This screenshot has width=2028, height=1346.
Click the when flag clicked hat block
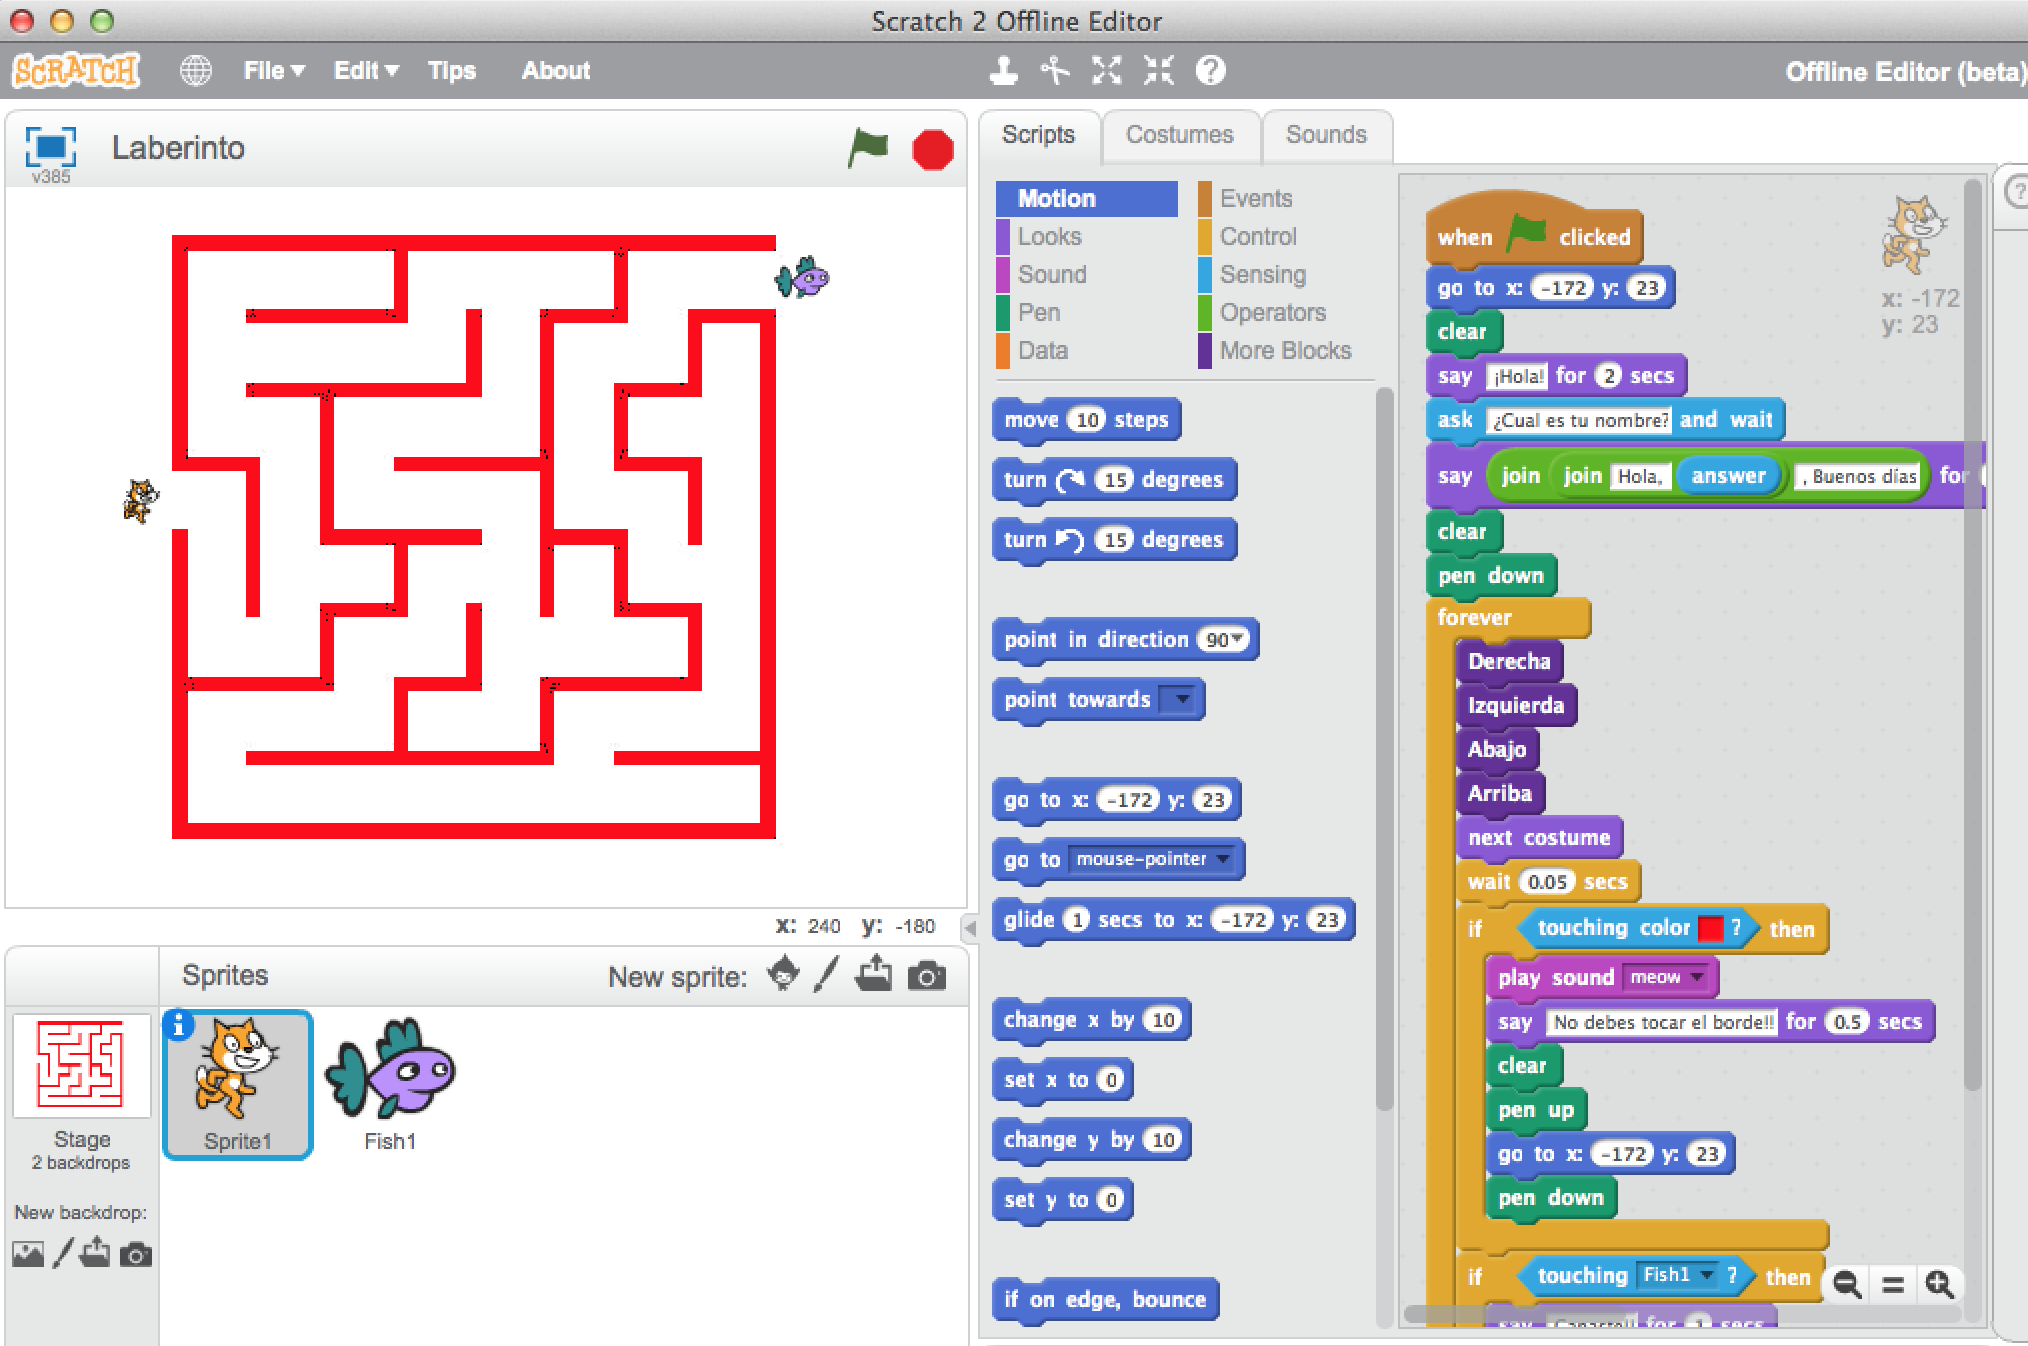[x=1533, y=230]
